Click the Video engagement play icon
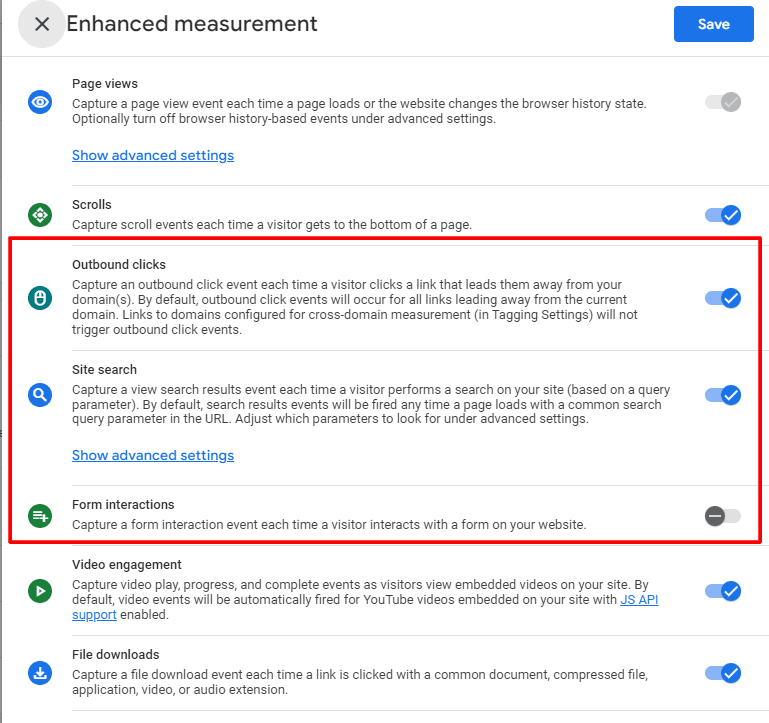769x723 pixels. [40, 590]
